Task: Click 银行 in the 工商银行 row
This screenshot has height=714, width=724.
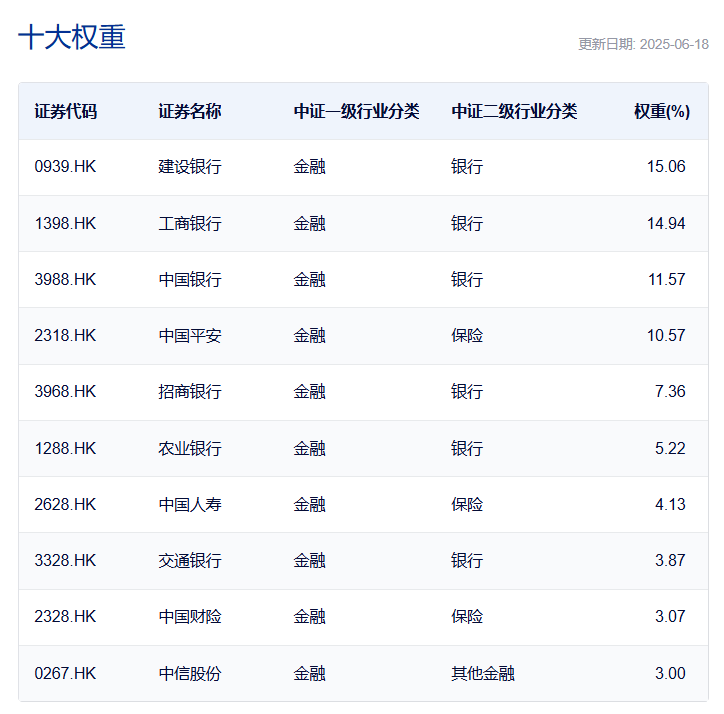Action: tap(467, 224)
